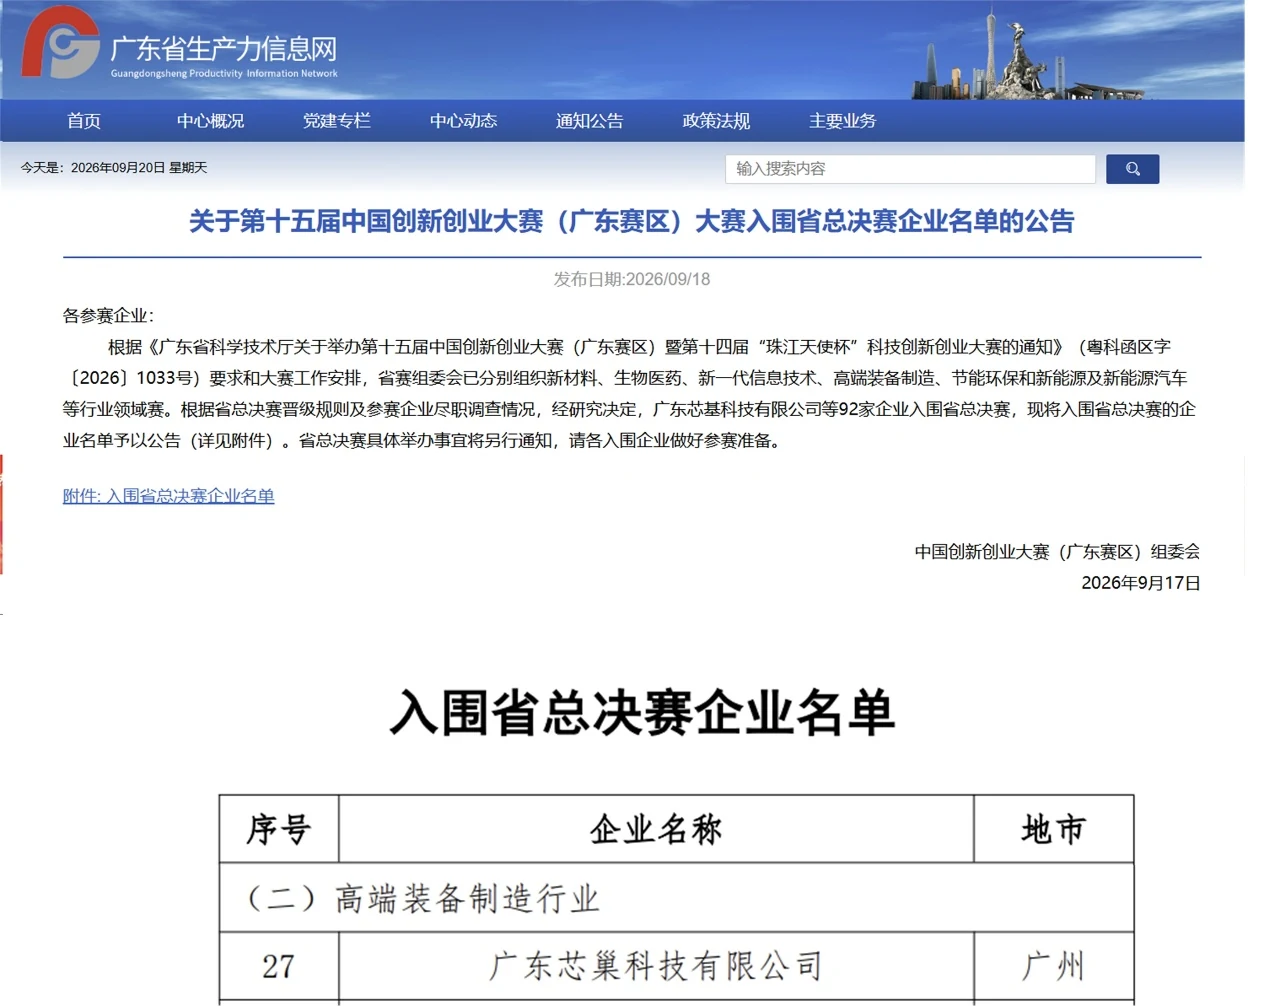Click the signature 中国创新创业大赛（广东赛区）组委会

pyautogui.click(x=1057, y=552)
